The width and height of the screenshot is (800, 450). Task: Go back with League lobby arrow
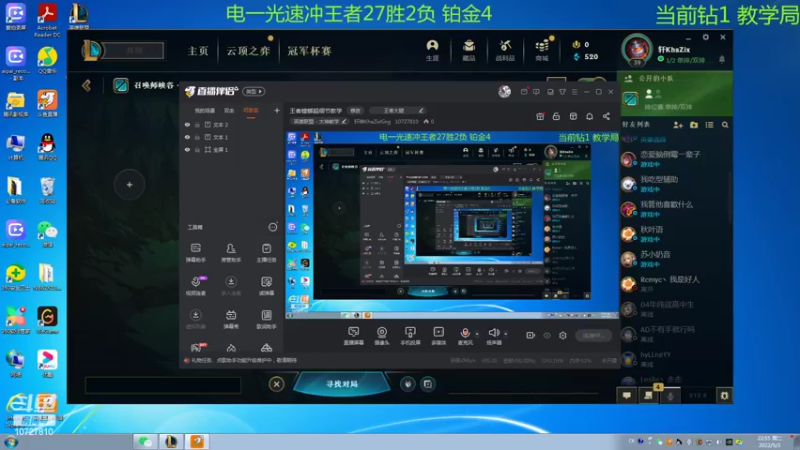pos(86,85)
